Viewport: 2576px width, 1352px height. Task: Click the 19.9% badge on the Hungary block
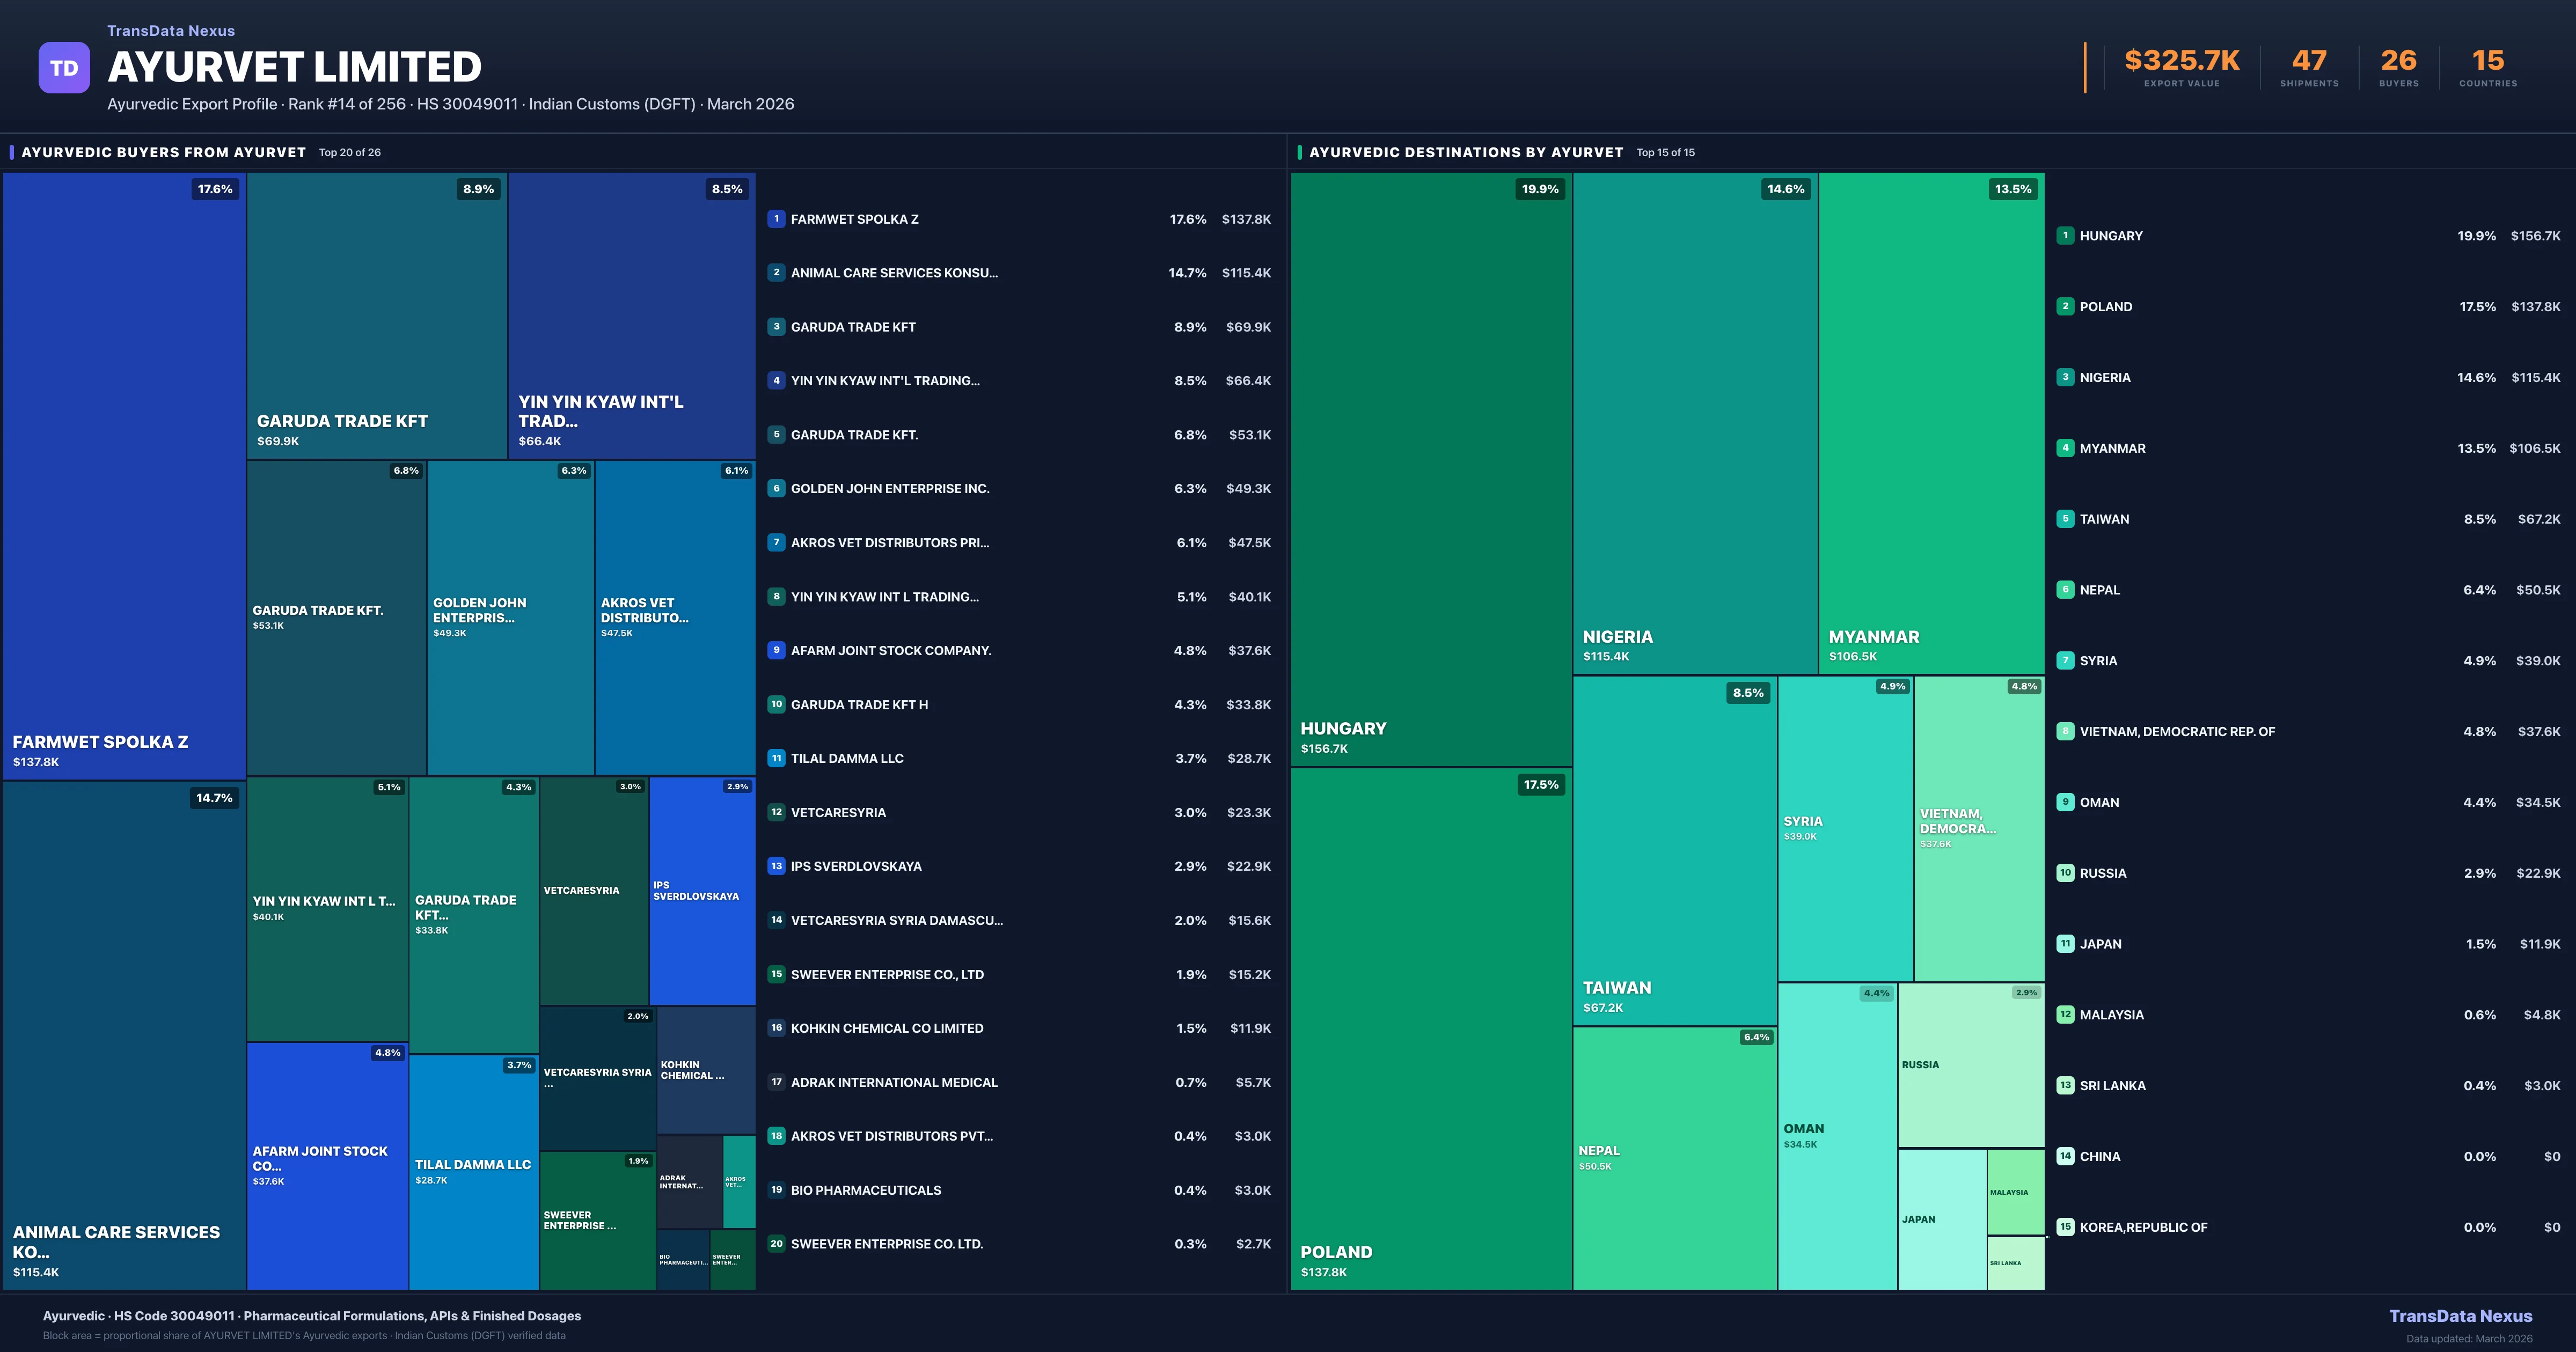(x=1539, y=189)
